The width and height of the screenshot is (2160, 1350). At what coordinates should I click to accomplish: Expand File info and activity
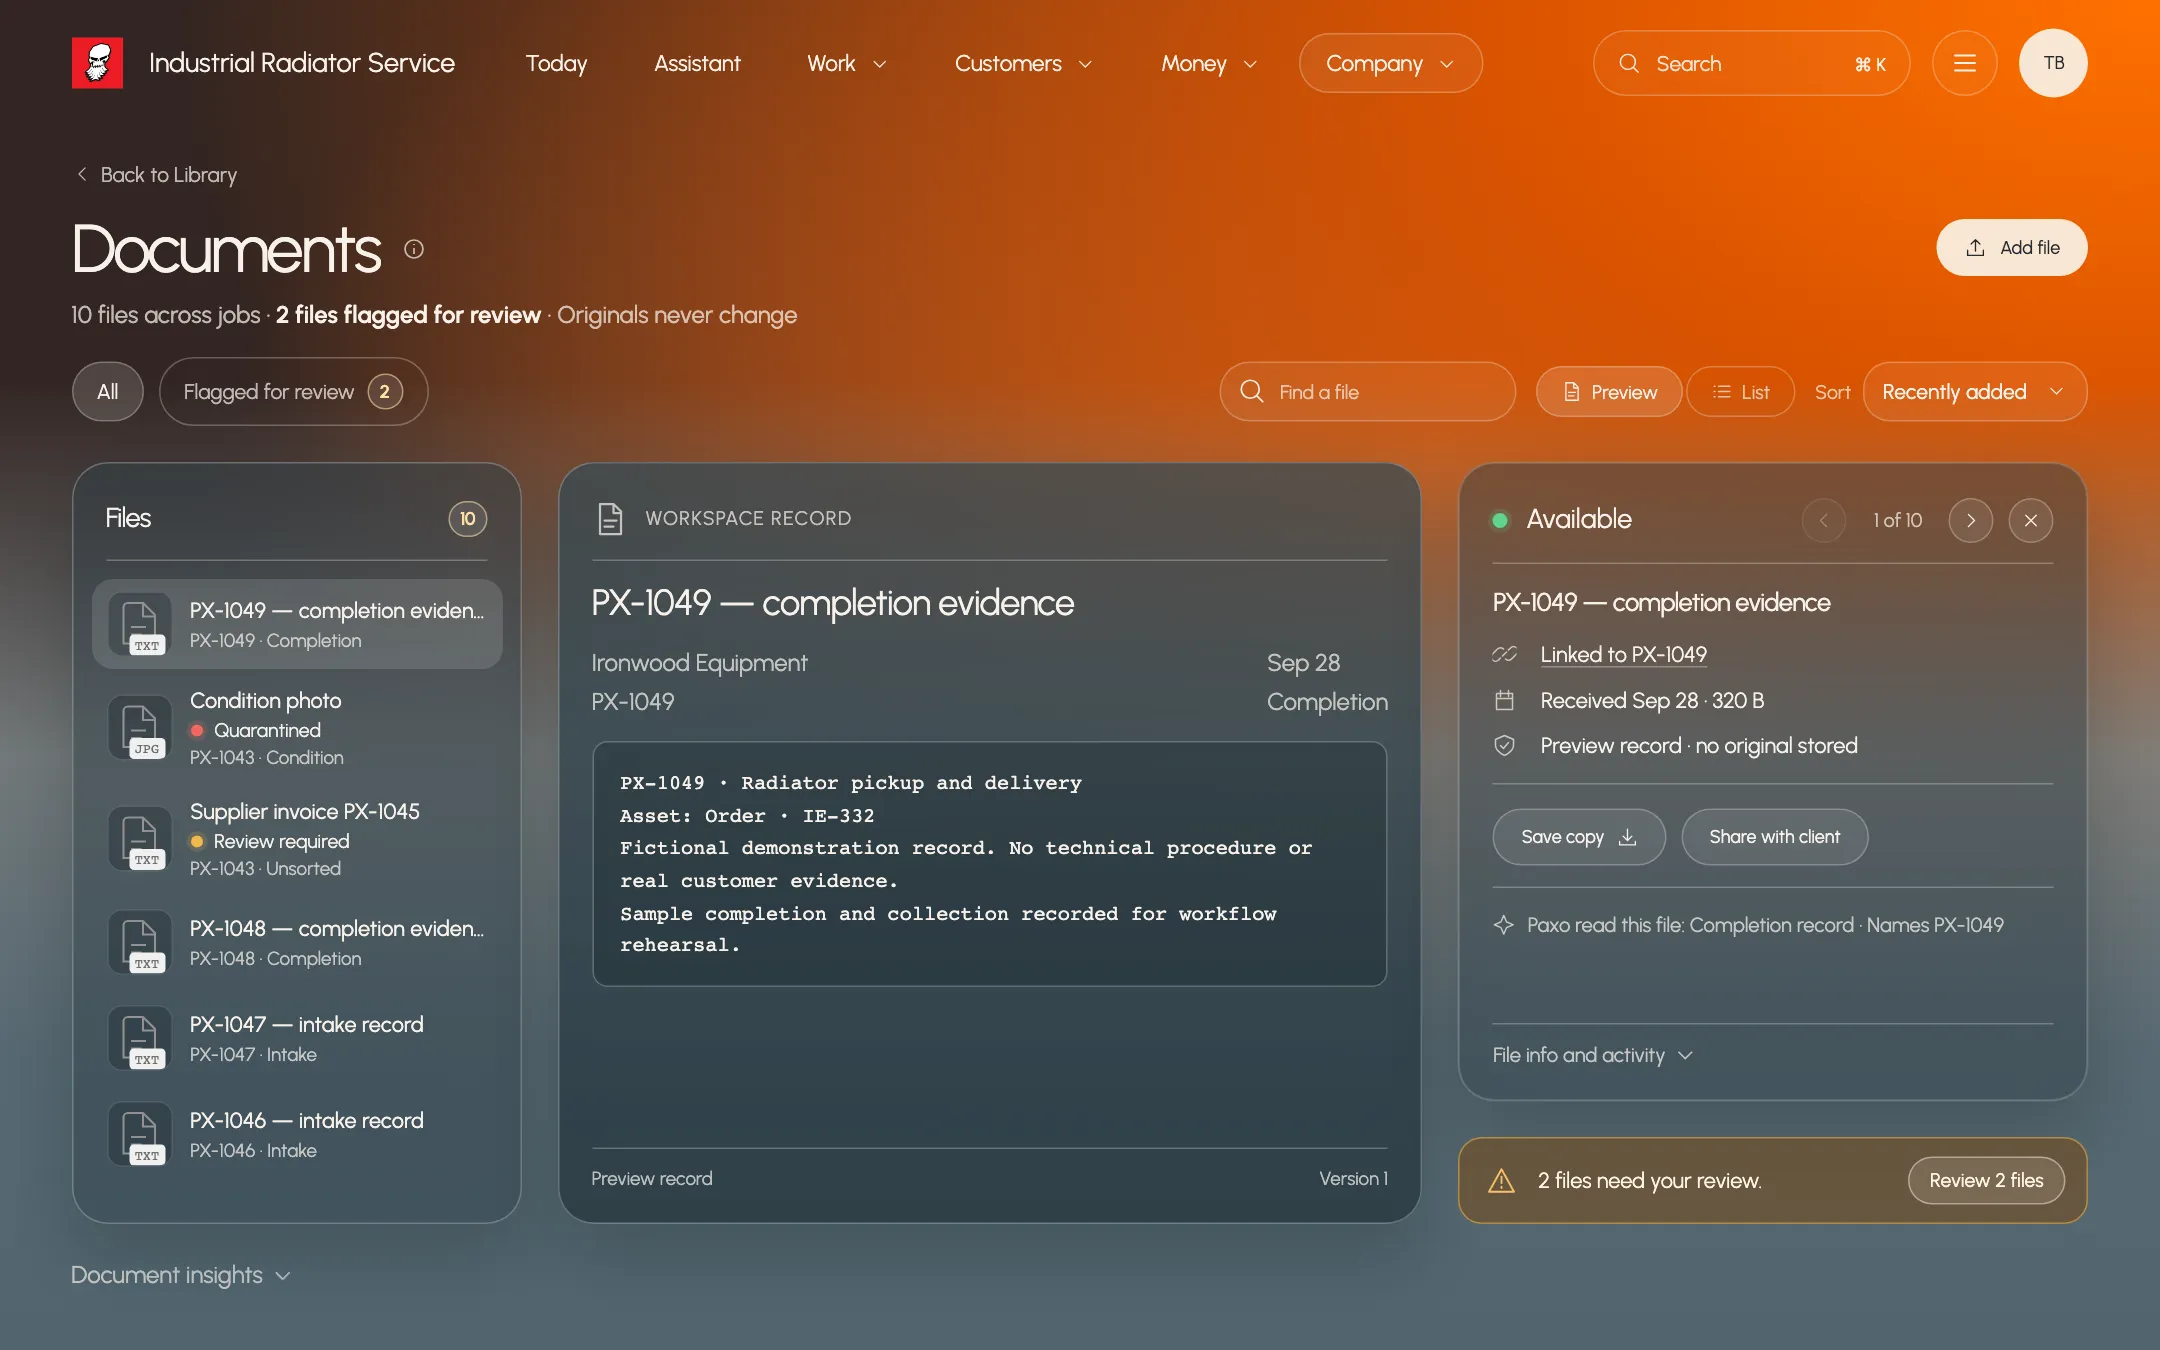[x=1592, y=1055]
